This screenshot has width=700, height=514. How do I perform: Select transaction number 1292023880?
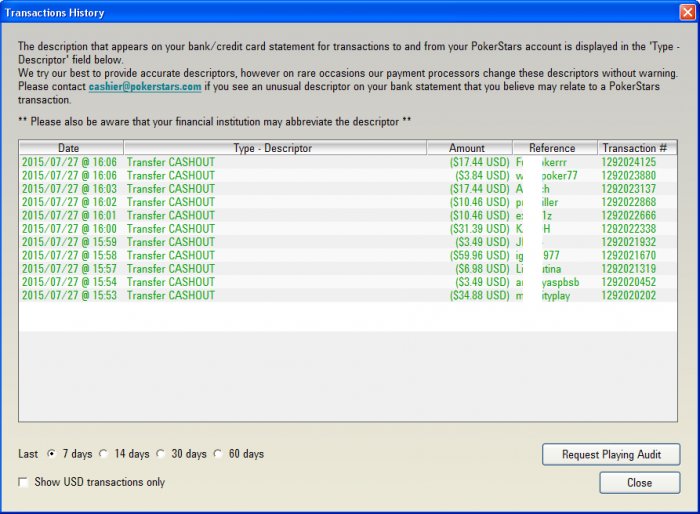pyautogui.click(x=629, y=176)
